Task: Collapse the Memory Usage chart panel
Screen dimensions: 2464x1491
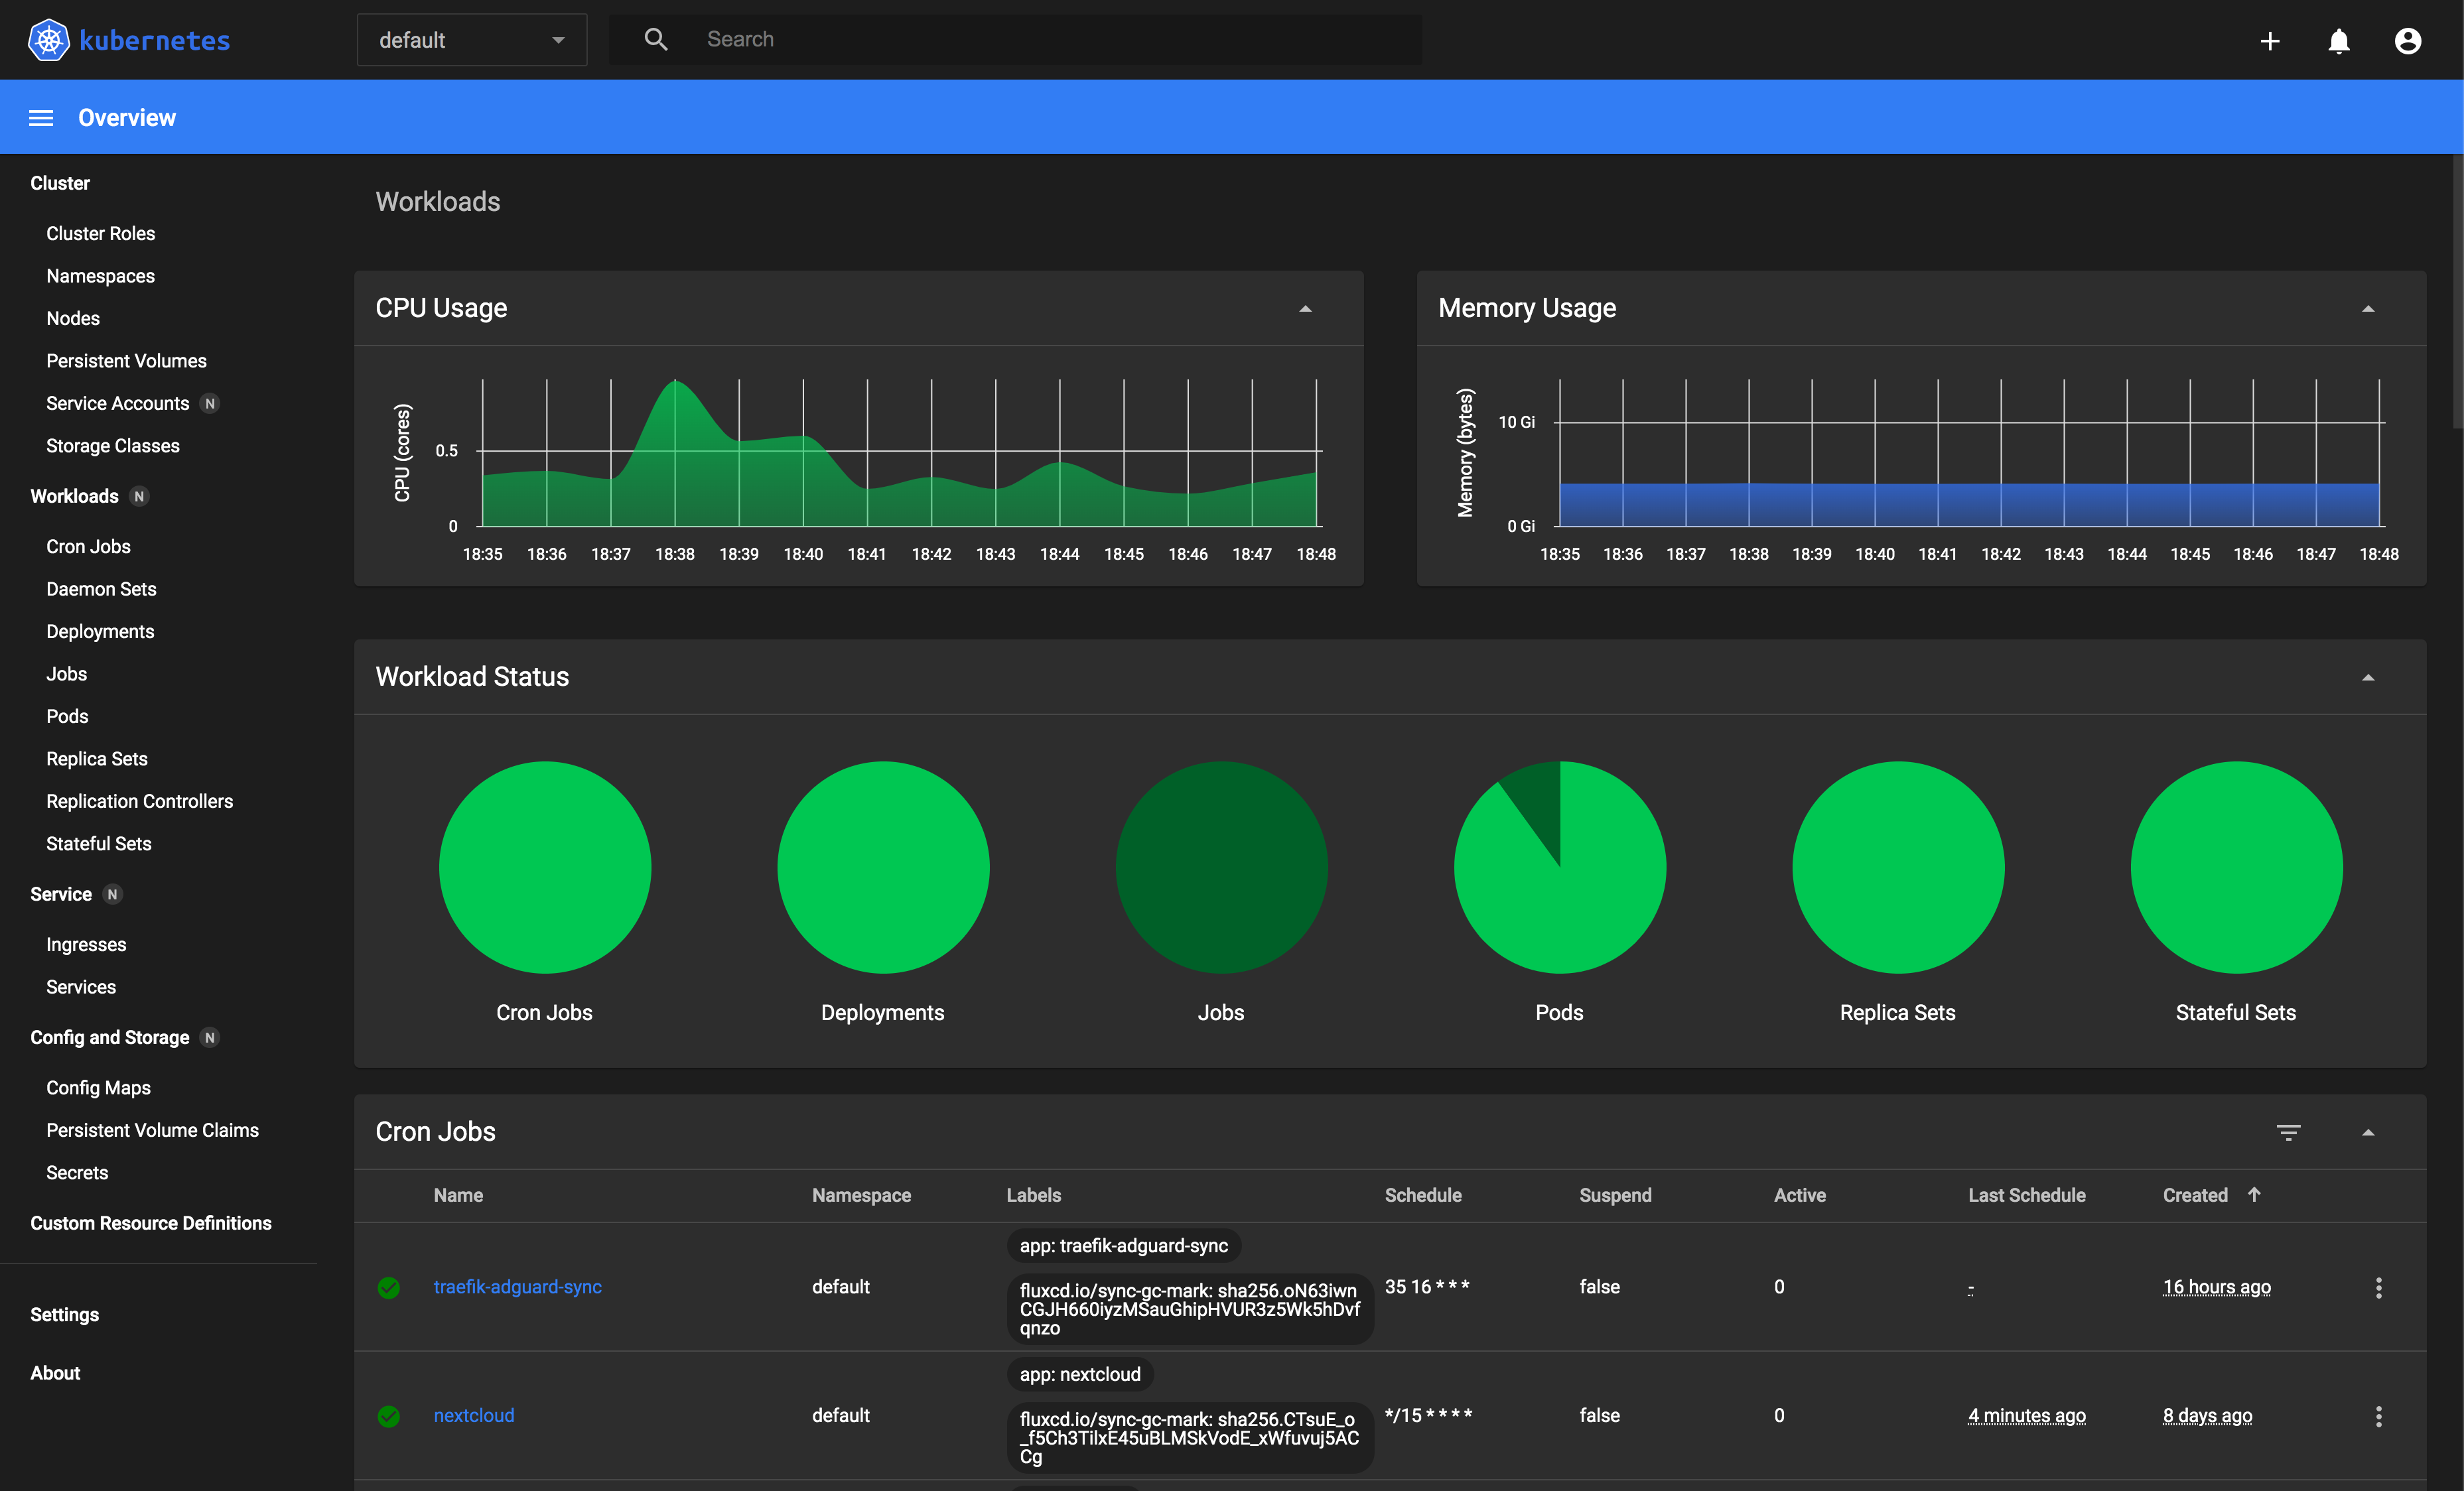Action: click(x=2369, y=308)
